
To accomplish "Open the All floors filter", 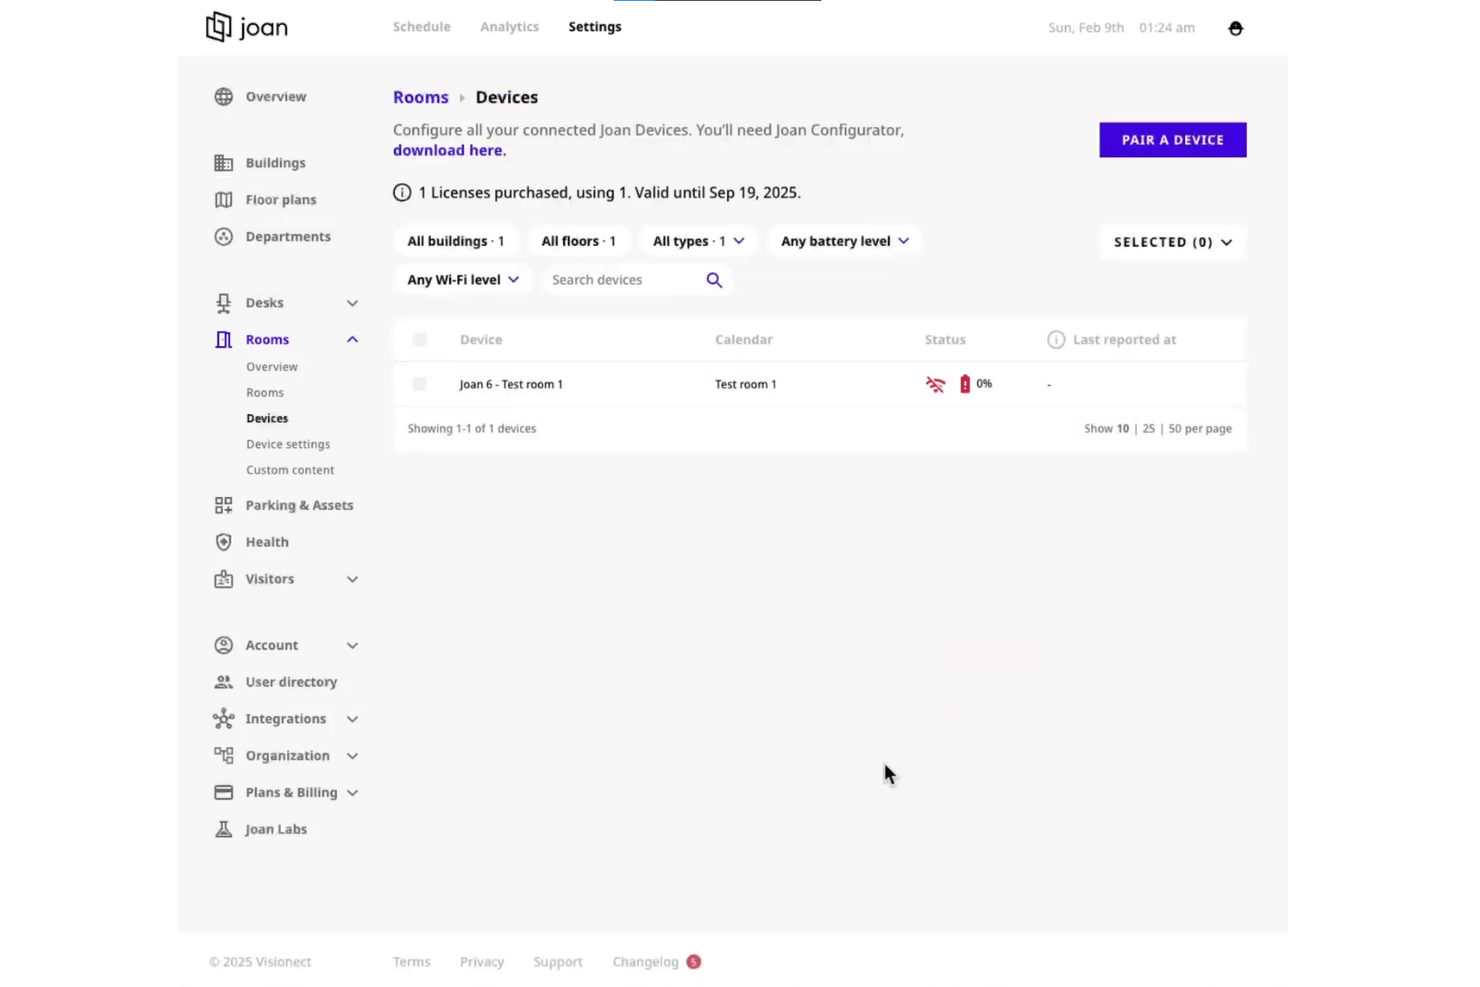I will (x=578, y=241).
